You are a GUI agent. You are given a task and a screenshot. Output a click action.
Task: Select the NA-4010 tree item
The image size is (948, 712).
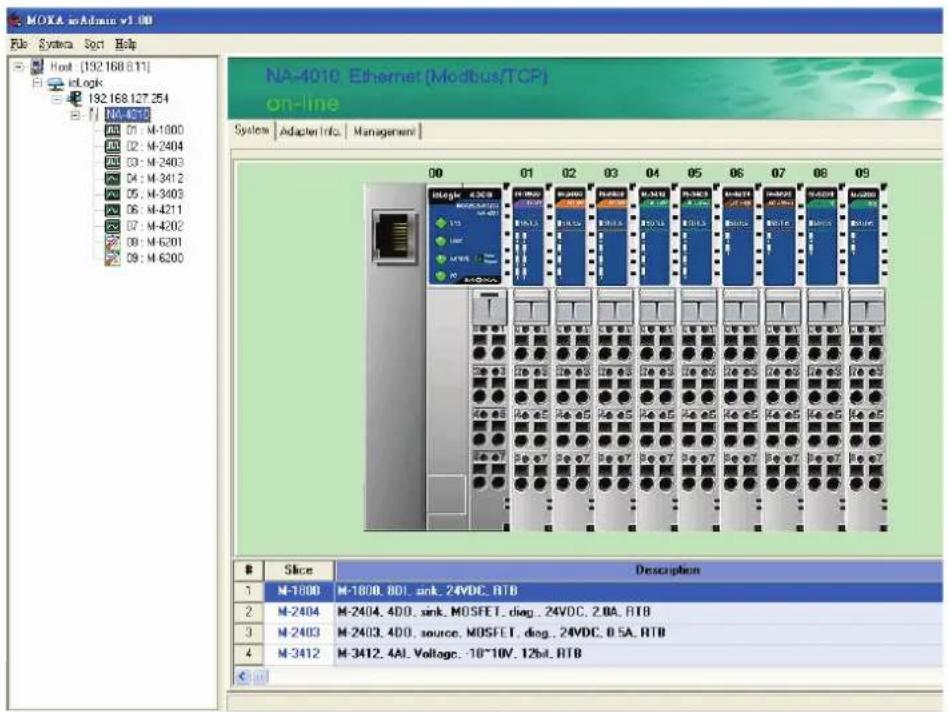(x=128, y=114)
